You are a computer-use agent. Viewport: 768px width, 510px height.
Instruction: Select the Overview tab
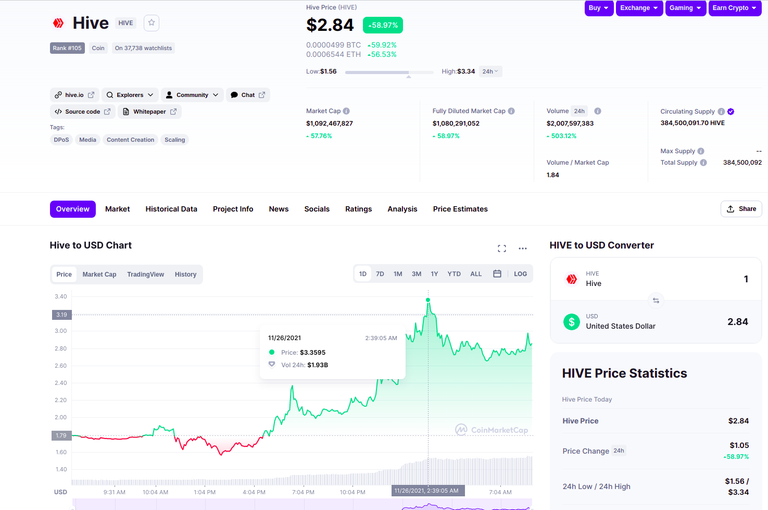[72, 209]
